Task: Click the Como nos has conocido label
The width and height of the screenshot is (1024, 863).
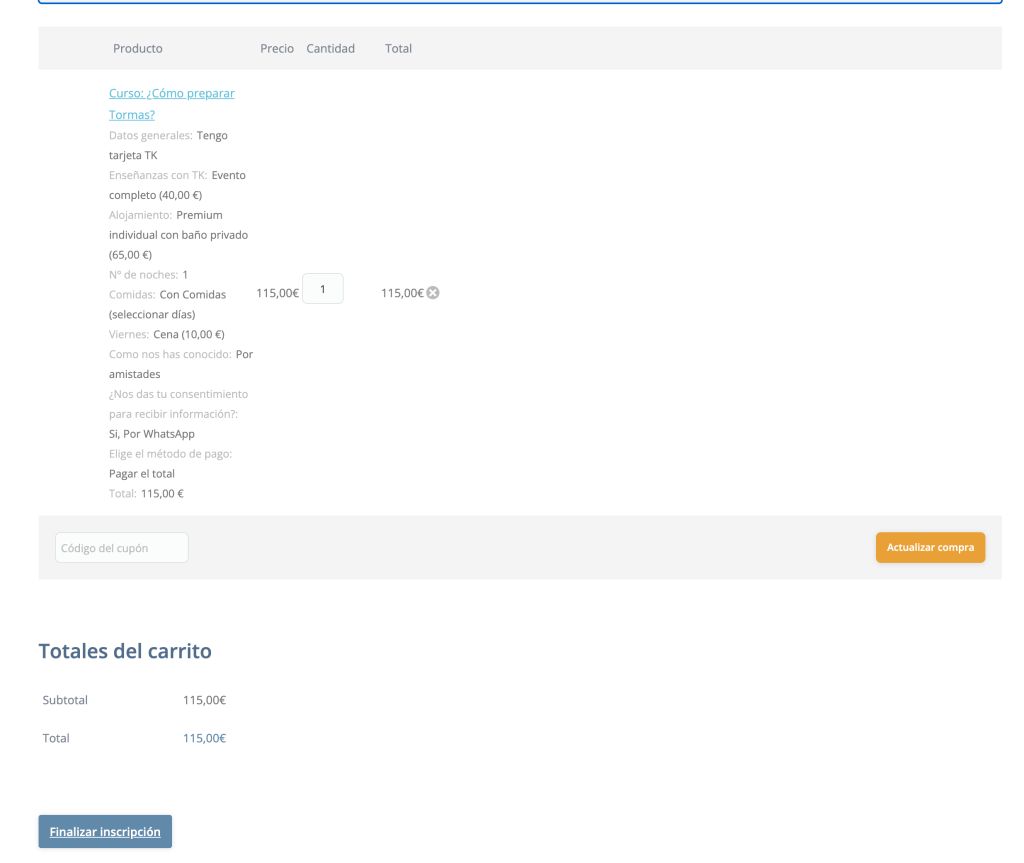Action: [170, 354]
